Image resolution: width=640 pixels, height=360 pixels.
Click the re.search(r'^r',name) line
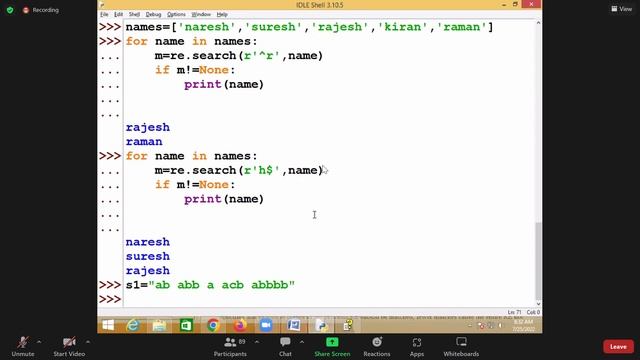tap(239, 56)
